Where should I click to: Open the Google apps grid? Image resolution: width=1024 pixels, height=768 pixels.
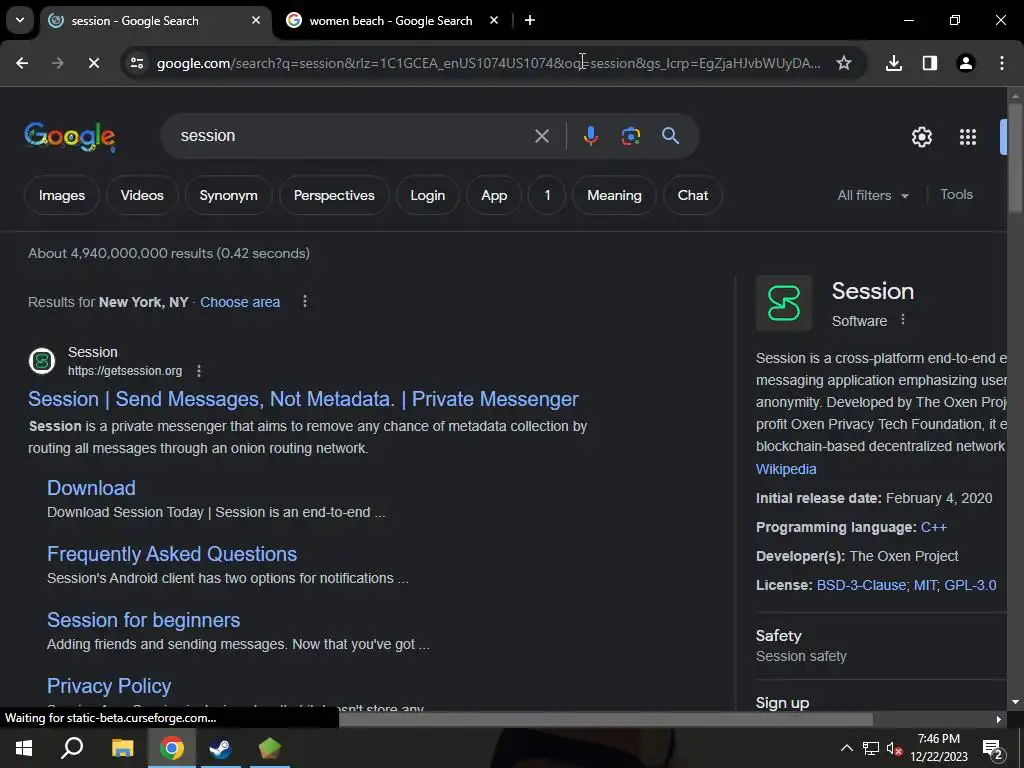tap(968, 137)
